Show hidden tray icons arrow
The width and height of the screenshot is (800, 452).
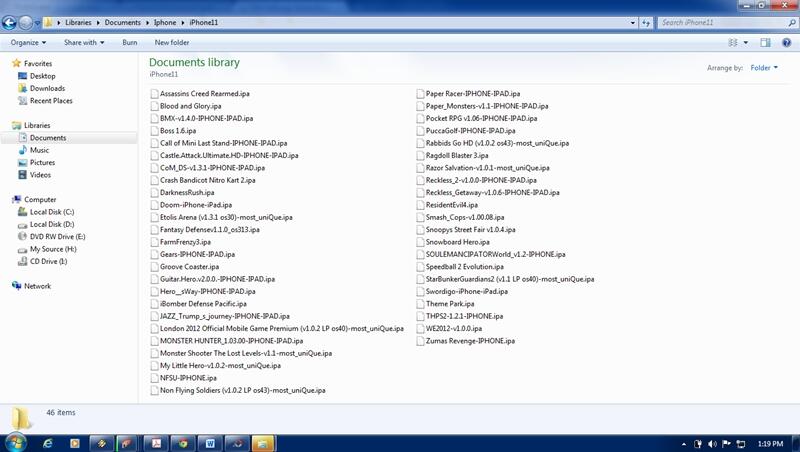click(x=684, y=444)
